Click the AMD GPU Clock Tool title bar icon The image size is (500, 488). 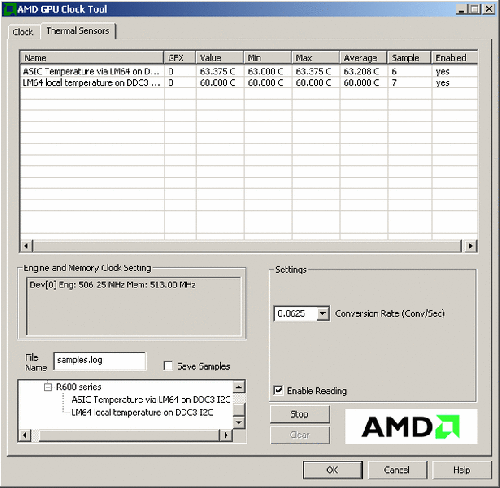[x=10, y=9]
